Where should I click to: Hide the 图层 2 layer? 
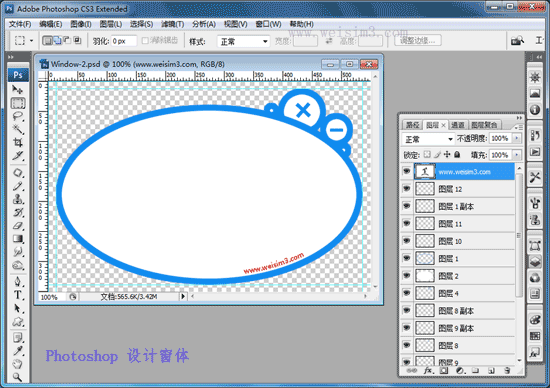tap(407, 276)
